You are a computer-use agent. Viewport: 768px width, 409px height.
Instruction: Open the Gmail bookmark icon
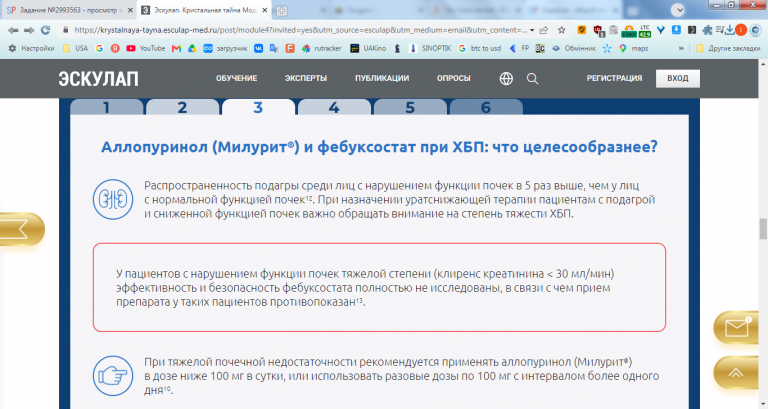[176, 48]
